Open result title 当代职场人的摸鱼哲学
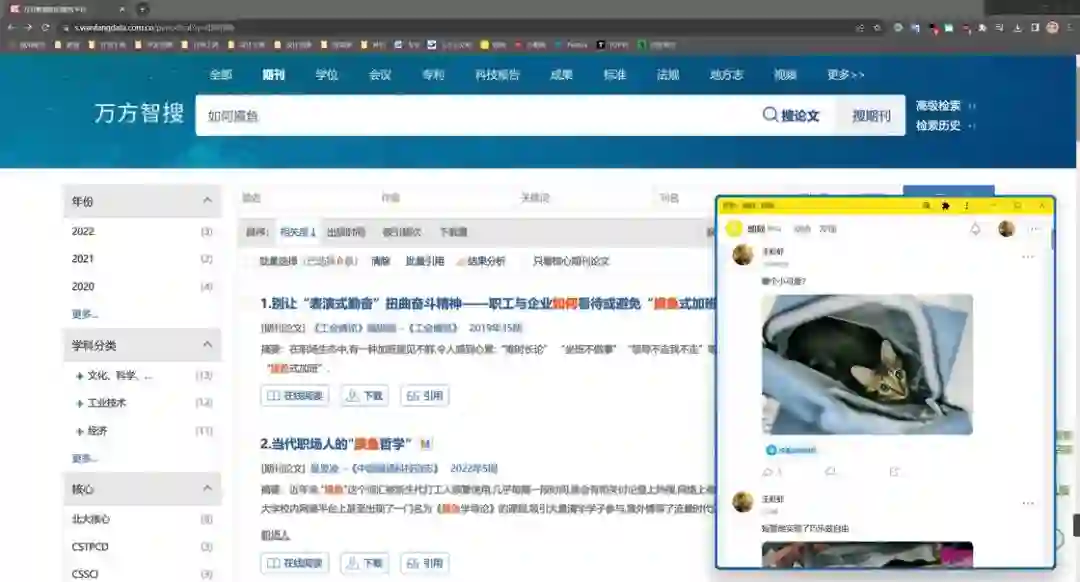Screen dimensions: 1080x582 (x=335, y=444)
